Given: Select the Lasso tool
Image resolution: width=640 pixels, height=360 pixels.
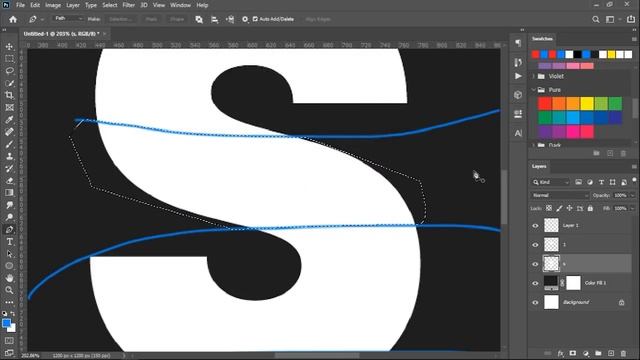Looking at the screenshot, I should [x=9, y=71].
